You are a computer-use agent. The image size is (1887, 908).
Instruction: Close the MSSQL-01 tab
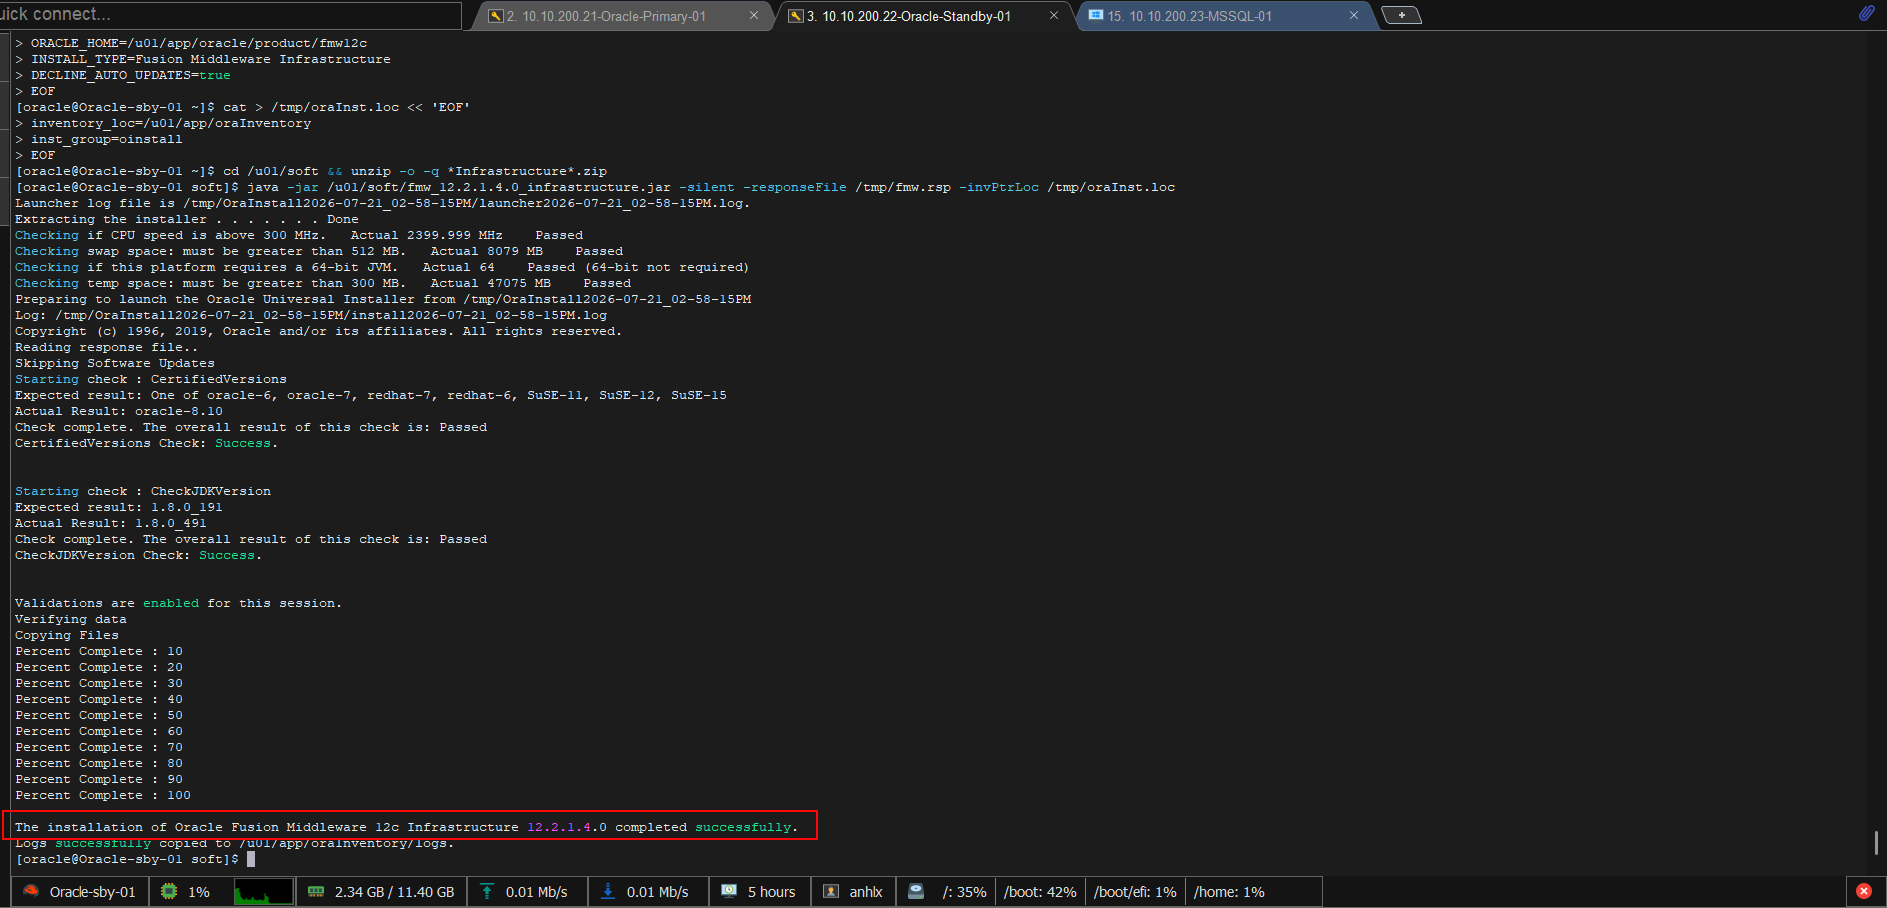pos(1354,16)
